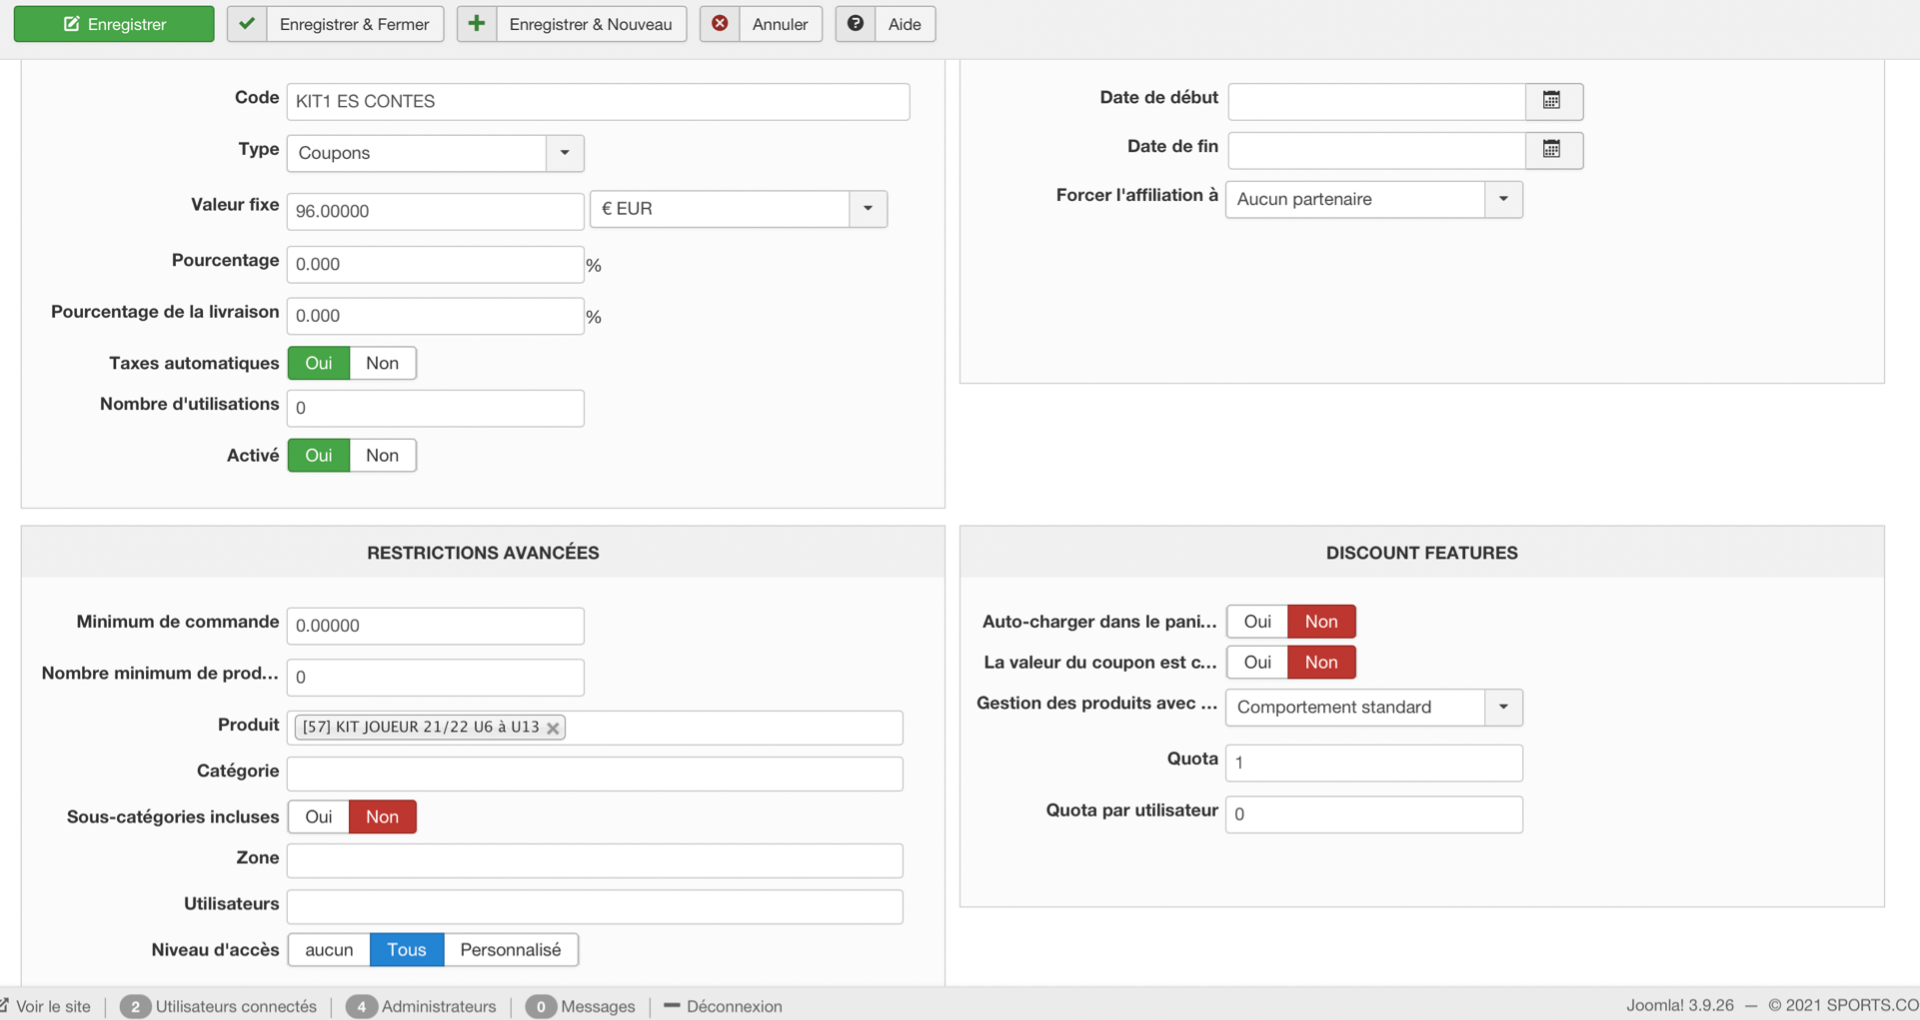
Task: Remove the KIT JOUEUR product tag
Action: pos(553,728)
